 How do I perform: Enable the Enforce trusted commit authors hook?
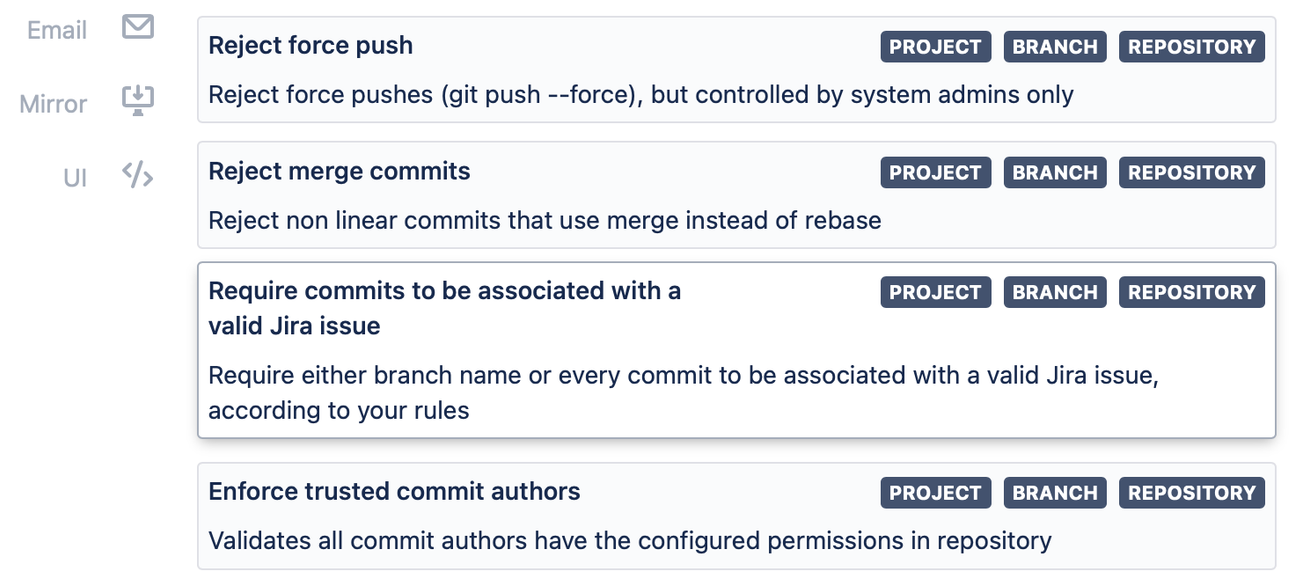(640, 515)
